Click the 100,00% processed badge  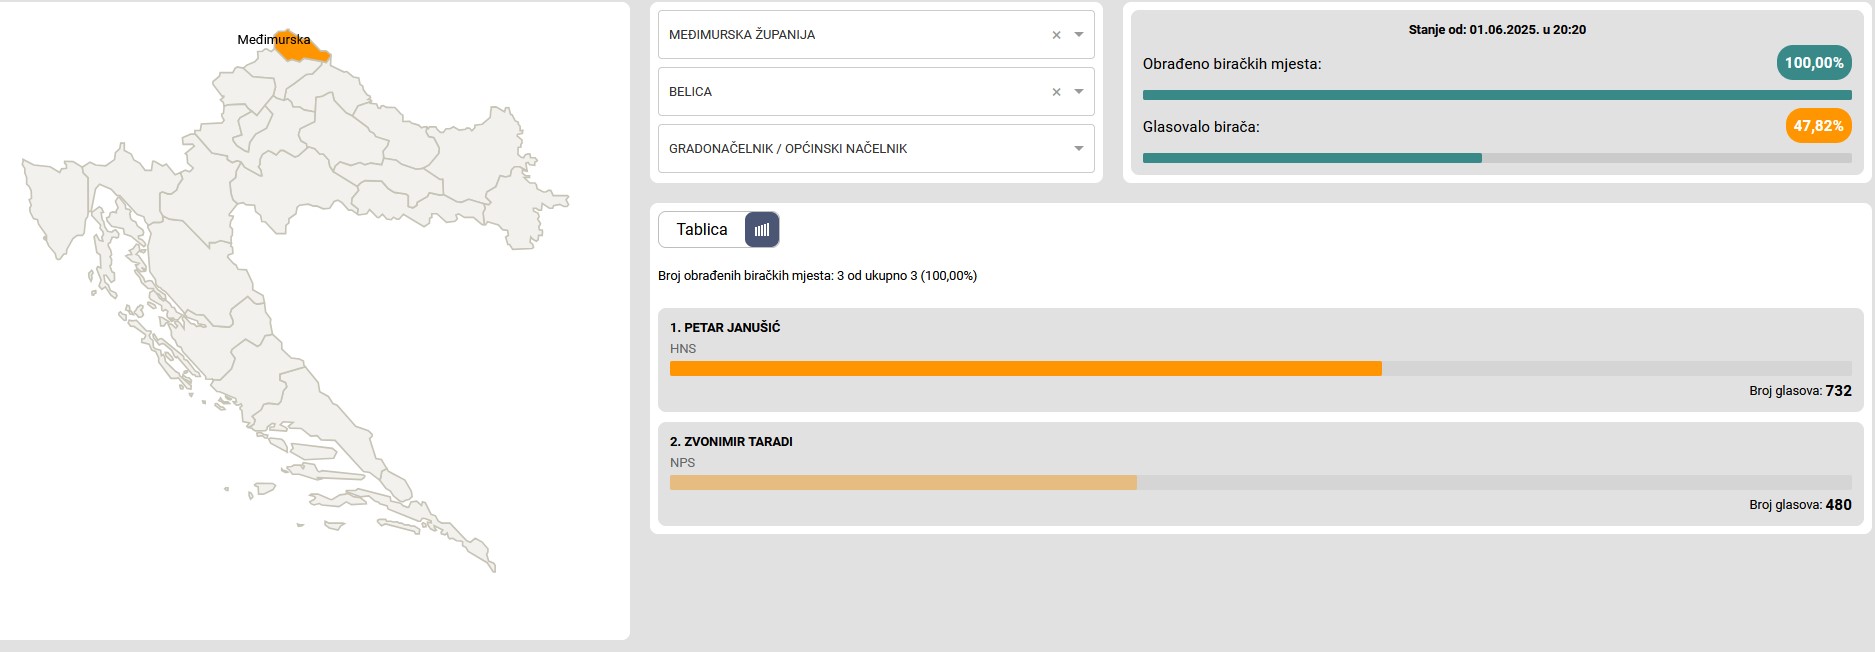(x=1814, y=63)
